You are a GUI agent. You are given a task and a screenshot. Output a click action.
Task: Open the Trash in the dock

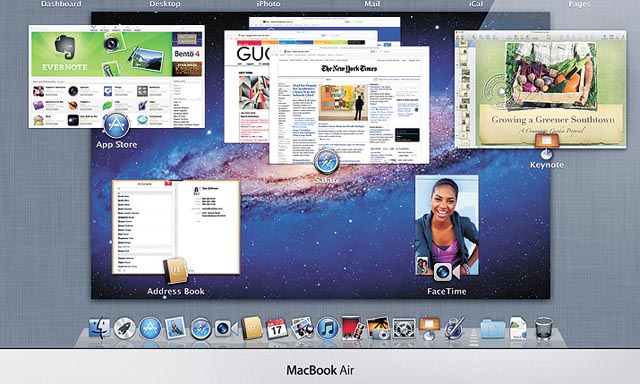click(544, 329)
